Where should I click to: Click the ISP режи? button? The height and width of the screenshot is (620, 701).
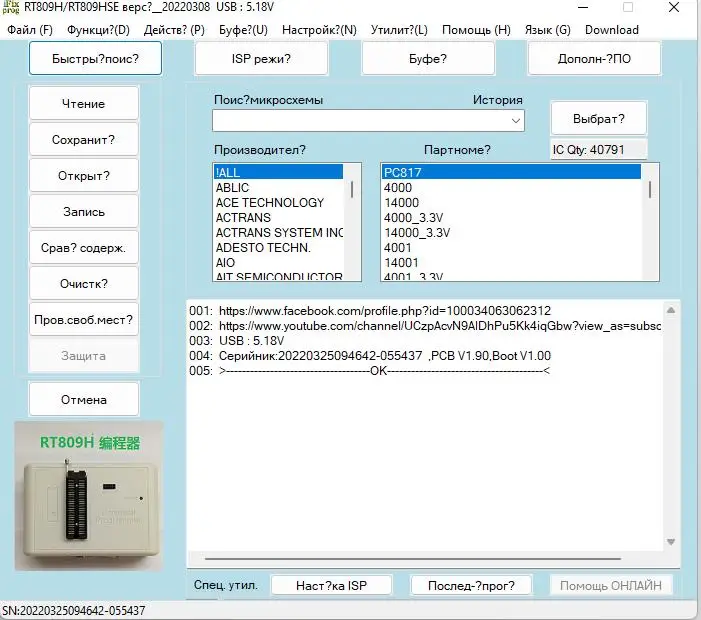[x=261, y=59]
